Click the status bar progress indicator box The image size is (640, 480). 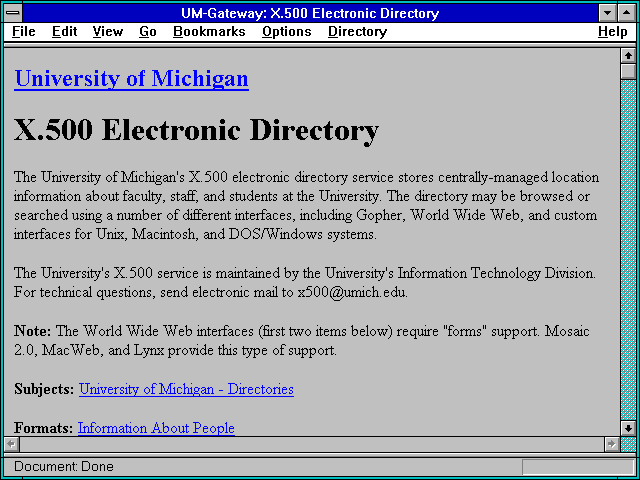point(578,467)
